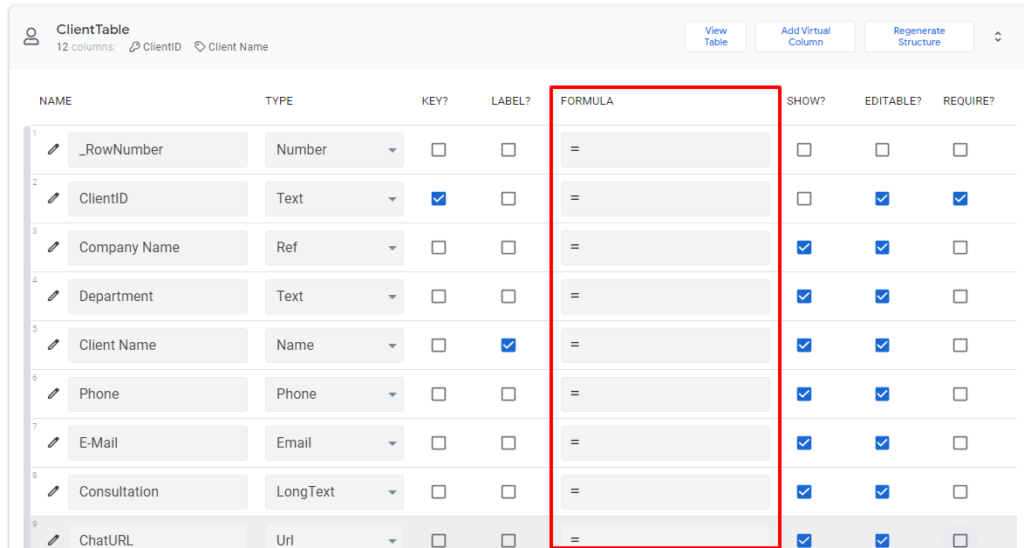Image resolution: width=1024 pixels, height=548 pixels.
Task: Expand the Email type dropdown
Action: (334, 443)
